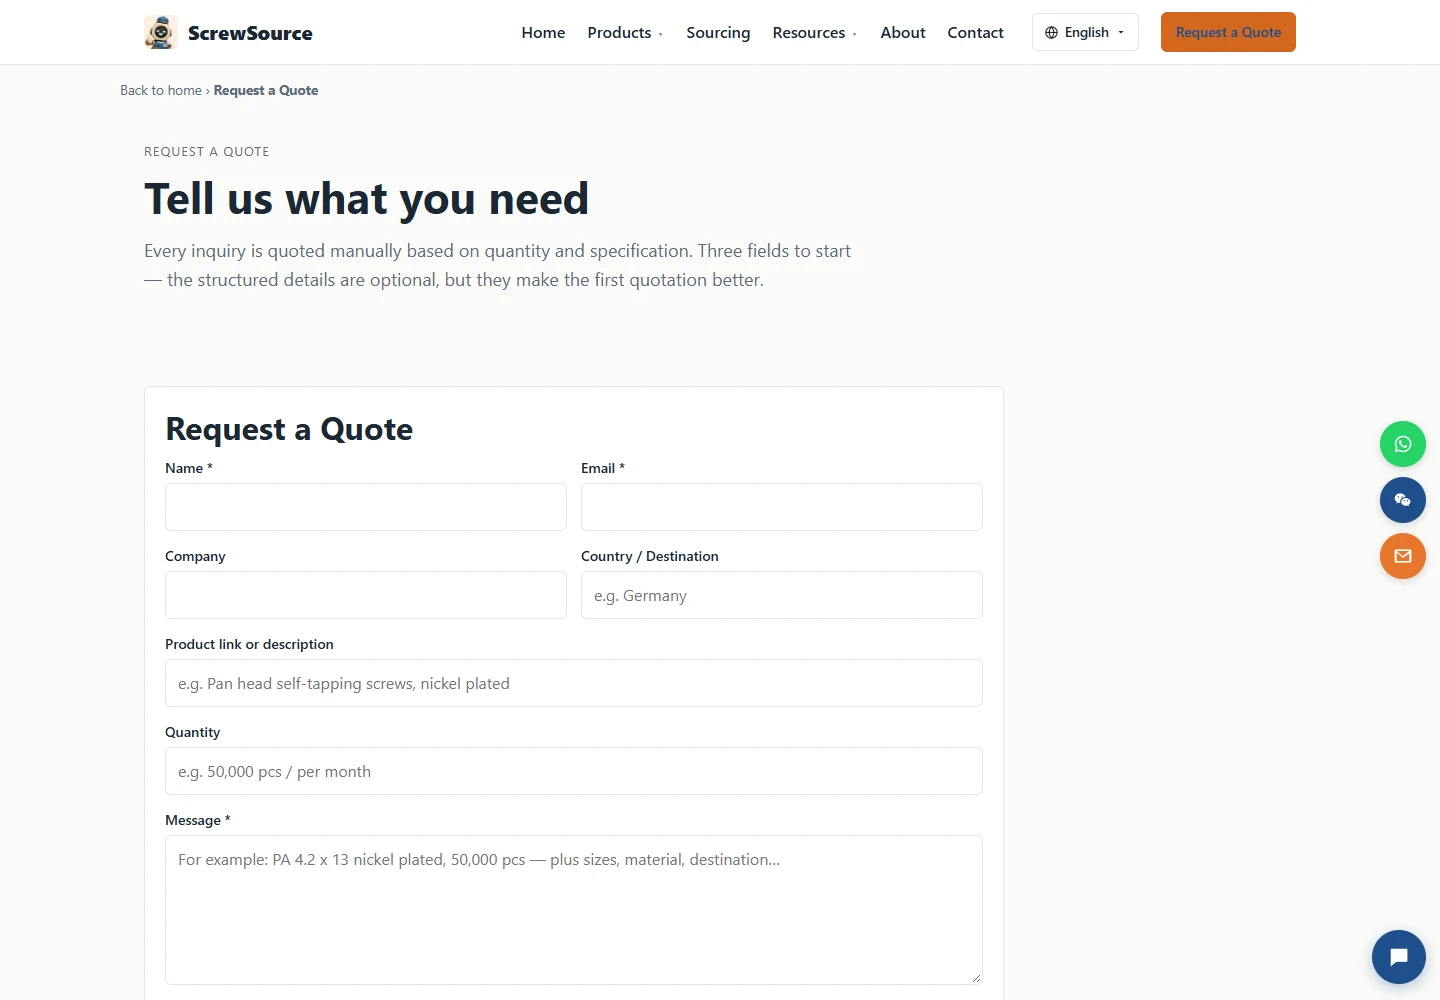Open the WhatsApp floating contact button
This screenshot has height=1000, width=1440.
[x=1403, y=444]
